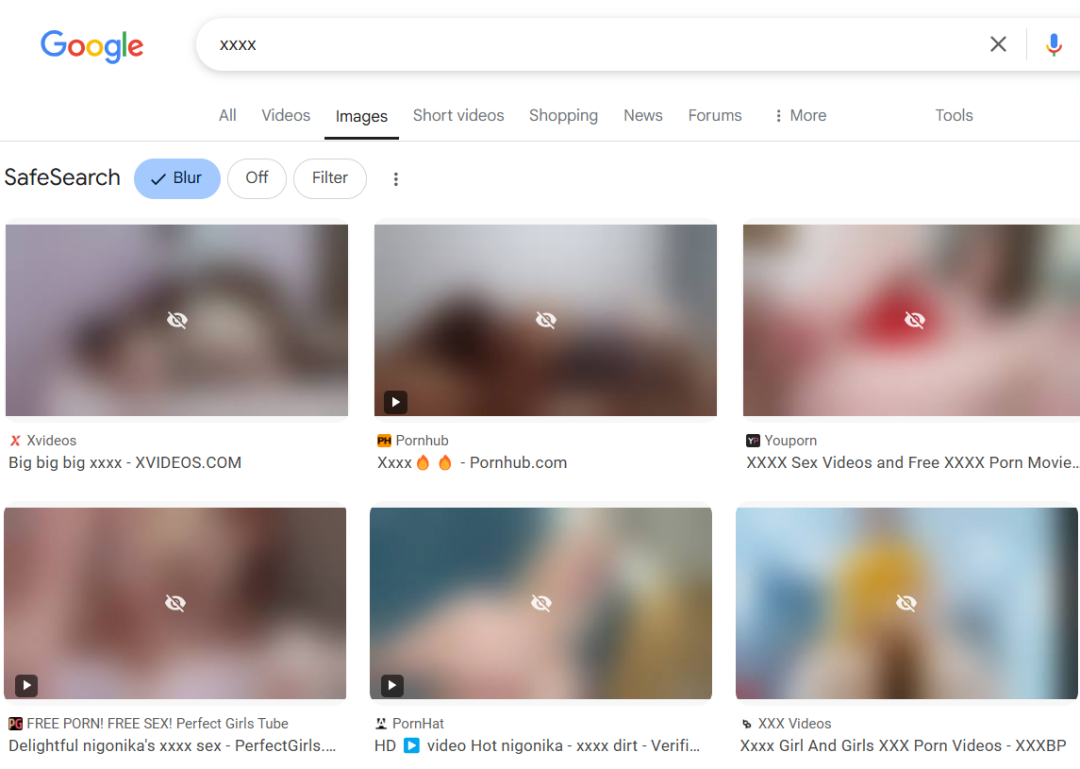The height and width of the screenshot is (769, 1080).
Task: Select SafeSearch Blur option
Action: pyautogui.click(x=177, y=178)
